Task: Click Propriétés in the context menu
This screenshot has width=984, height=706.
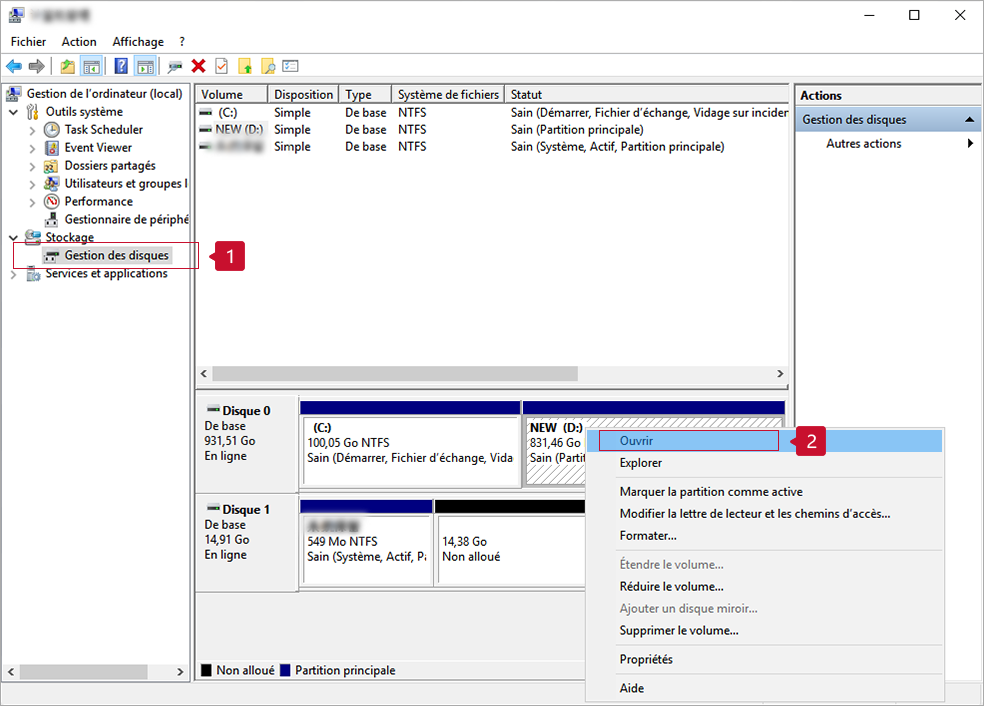Action: tap(646, 660)
